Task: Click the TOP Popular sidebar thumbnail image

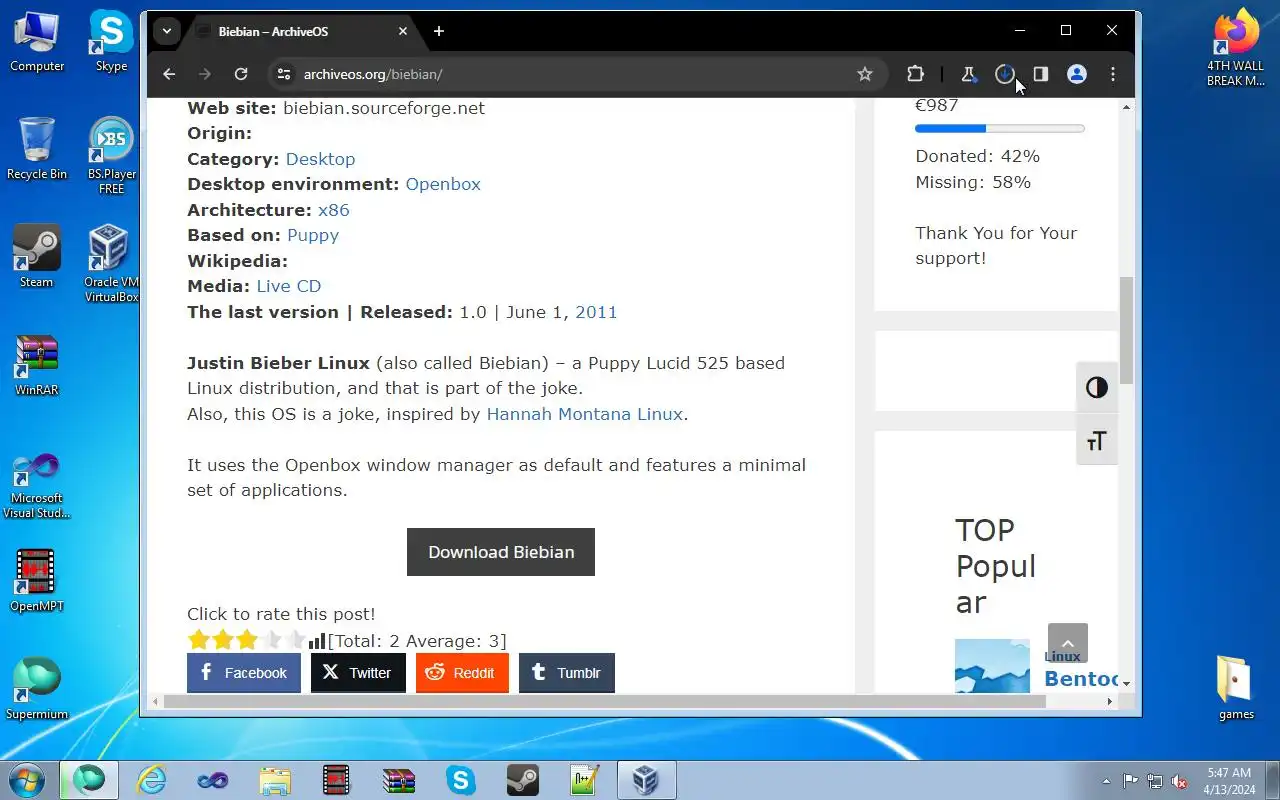Action: [992, 666]
